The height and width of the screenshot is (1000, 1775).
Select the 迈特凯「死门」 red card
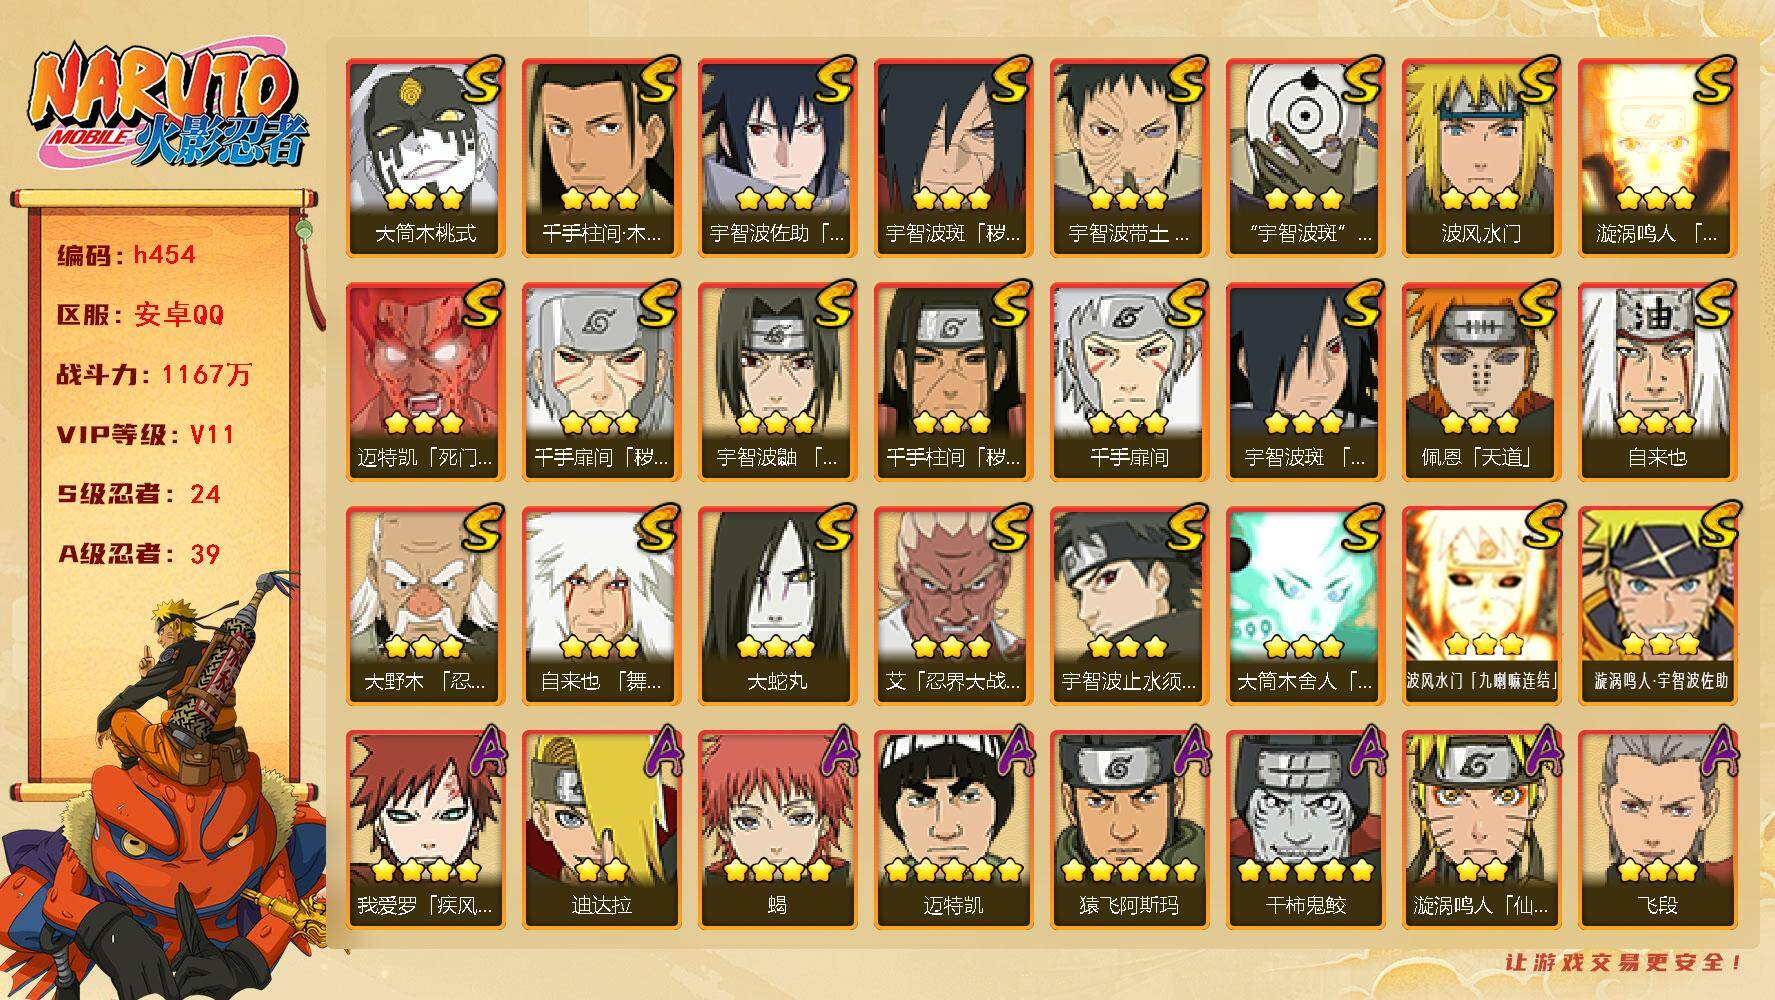(425, 382)
